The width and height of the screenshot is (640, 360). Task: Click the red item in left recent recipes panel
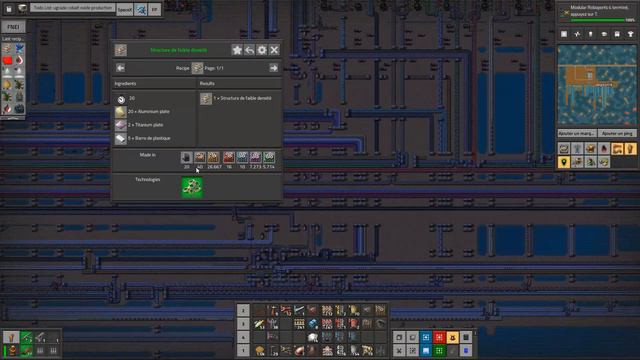click(x=7, y=61)
